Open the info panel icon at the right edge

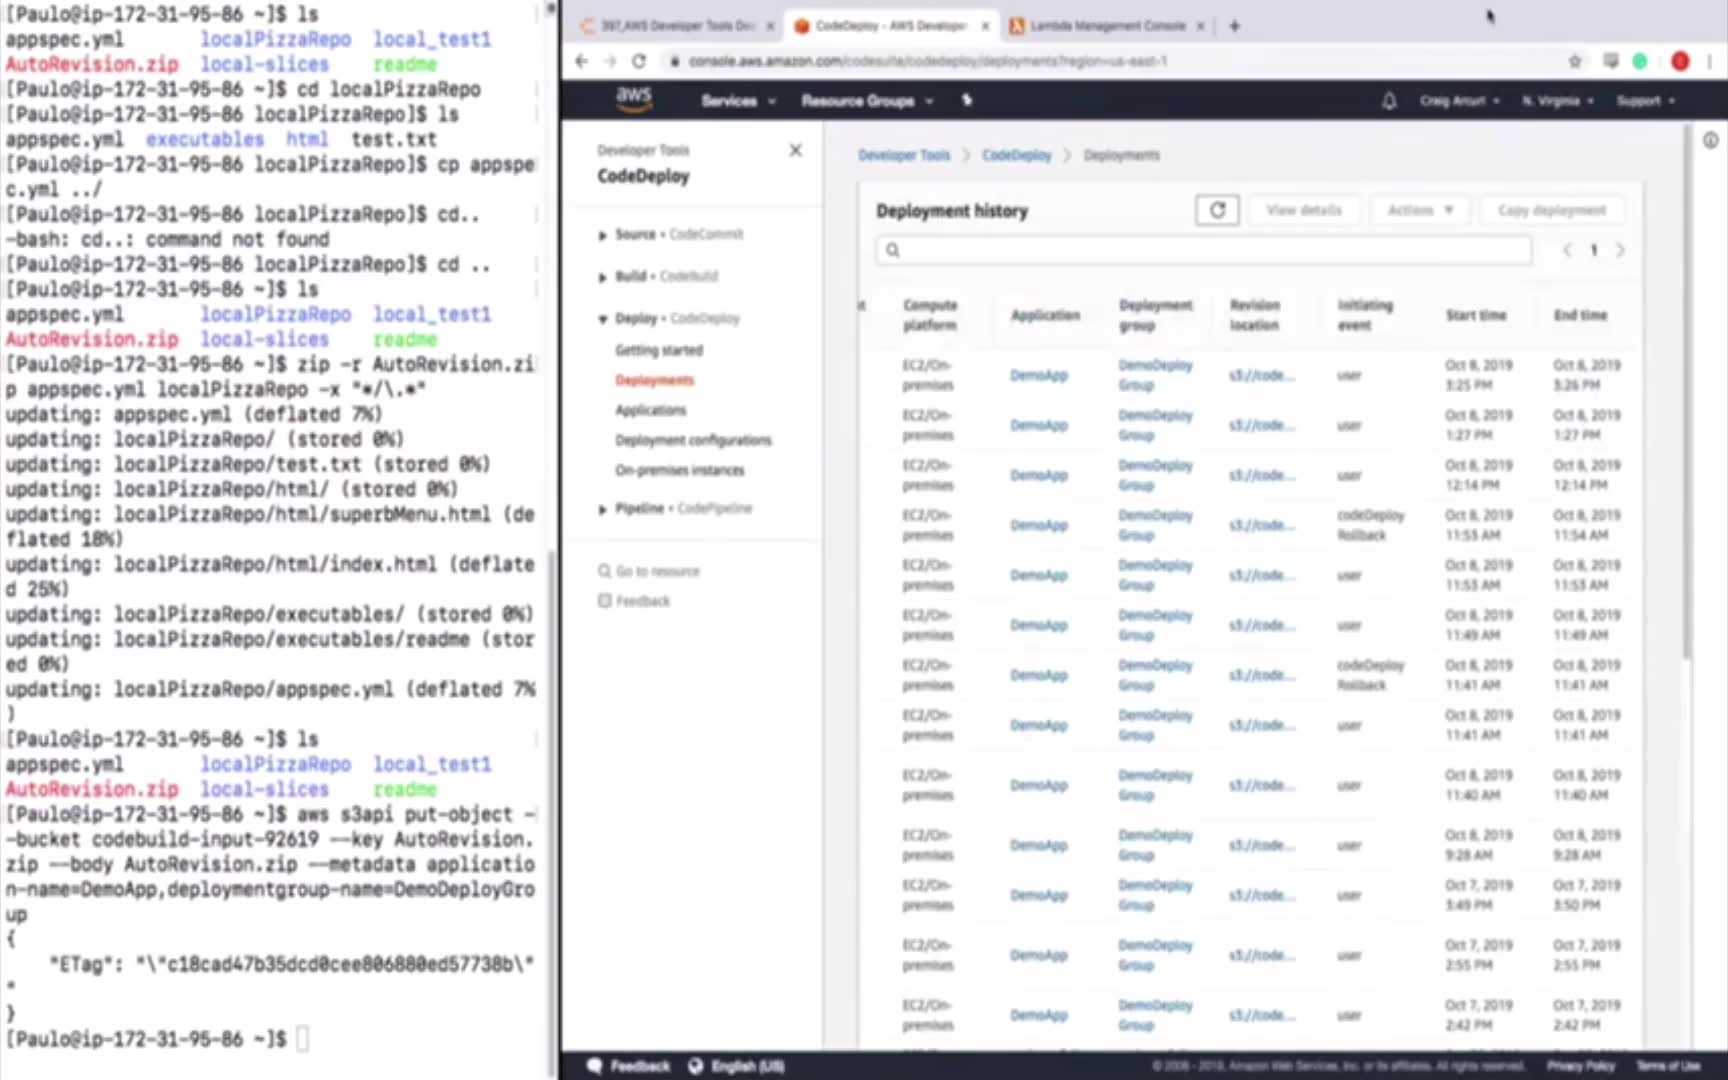[1711, 141]
